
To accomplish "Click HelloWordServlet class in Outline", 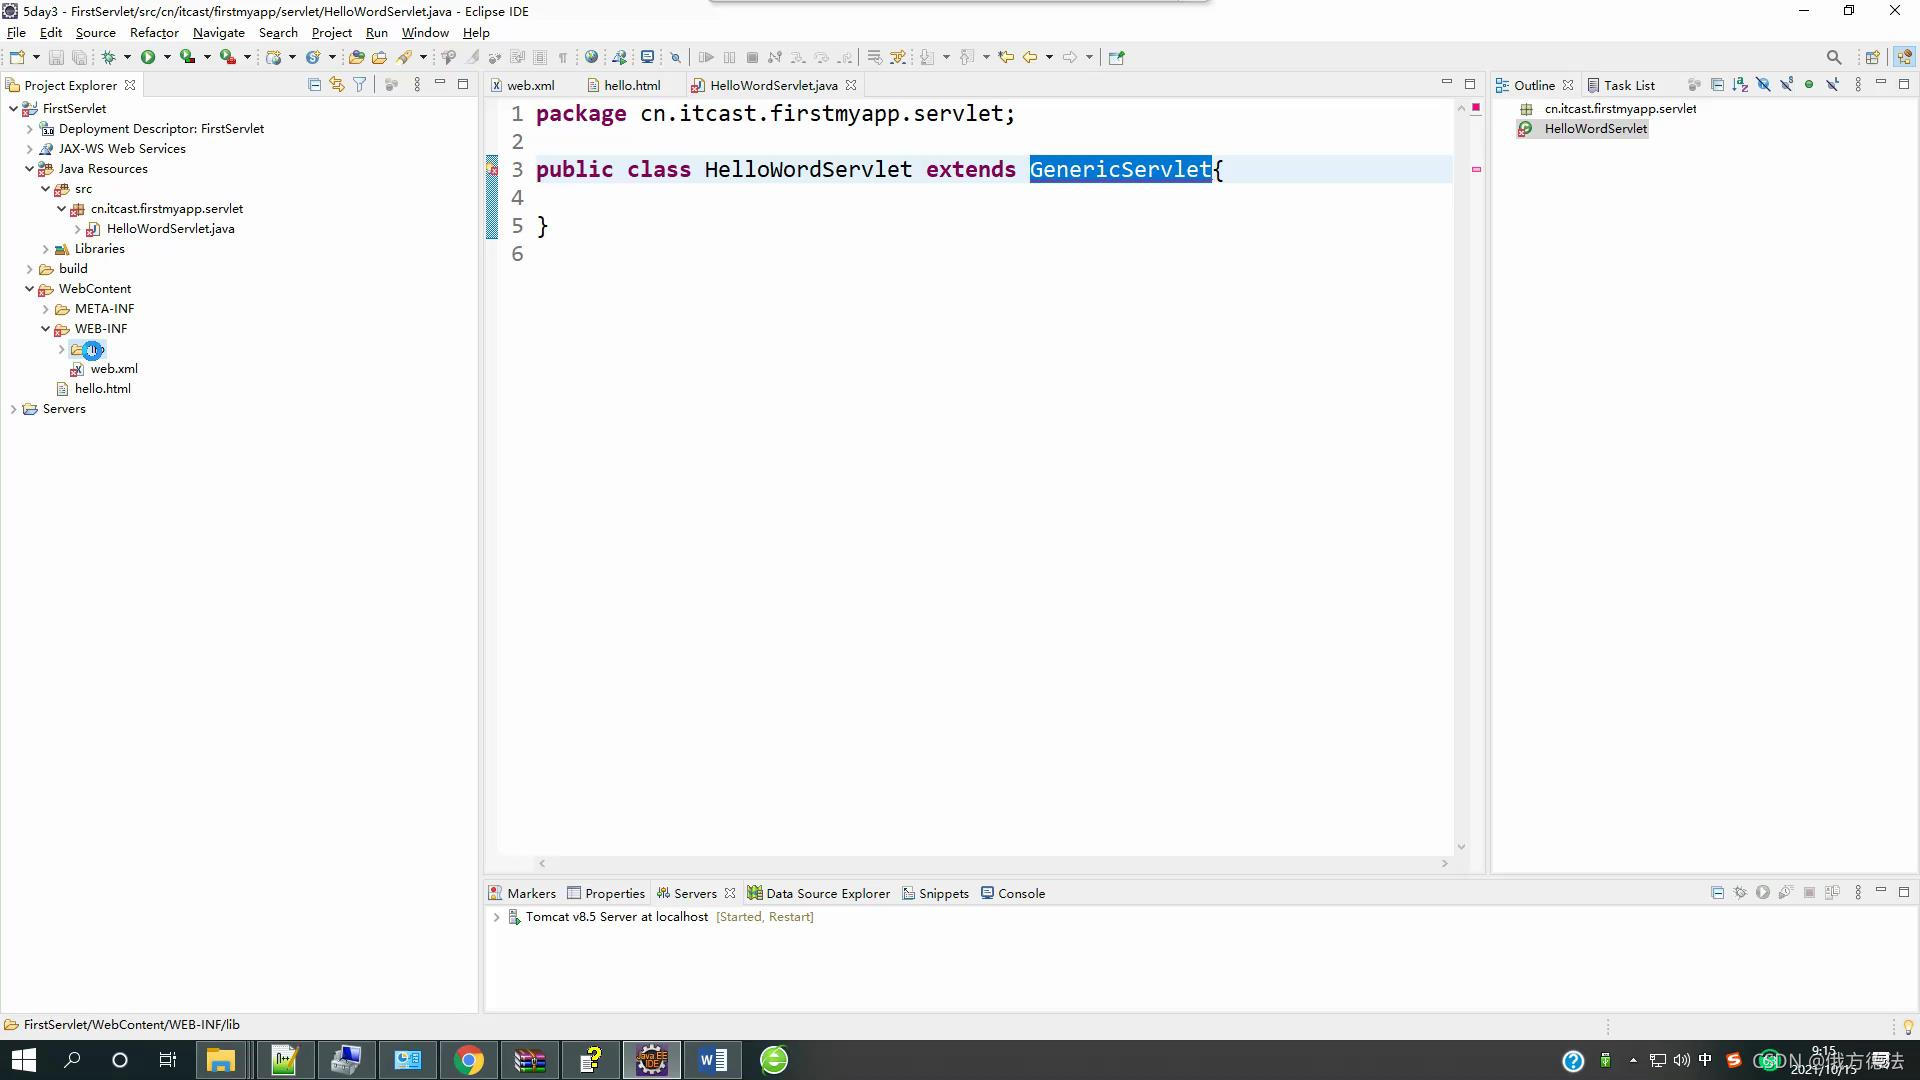I will pyautogui.click(x=1596, y=128).
